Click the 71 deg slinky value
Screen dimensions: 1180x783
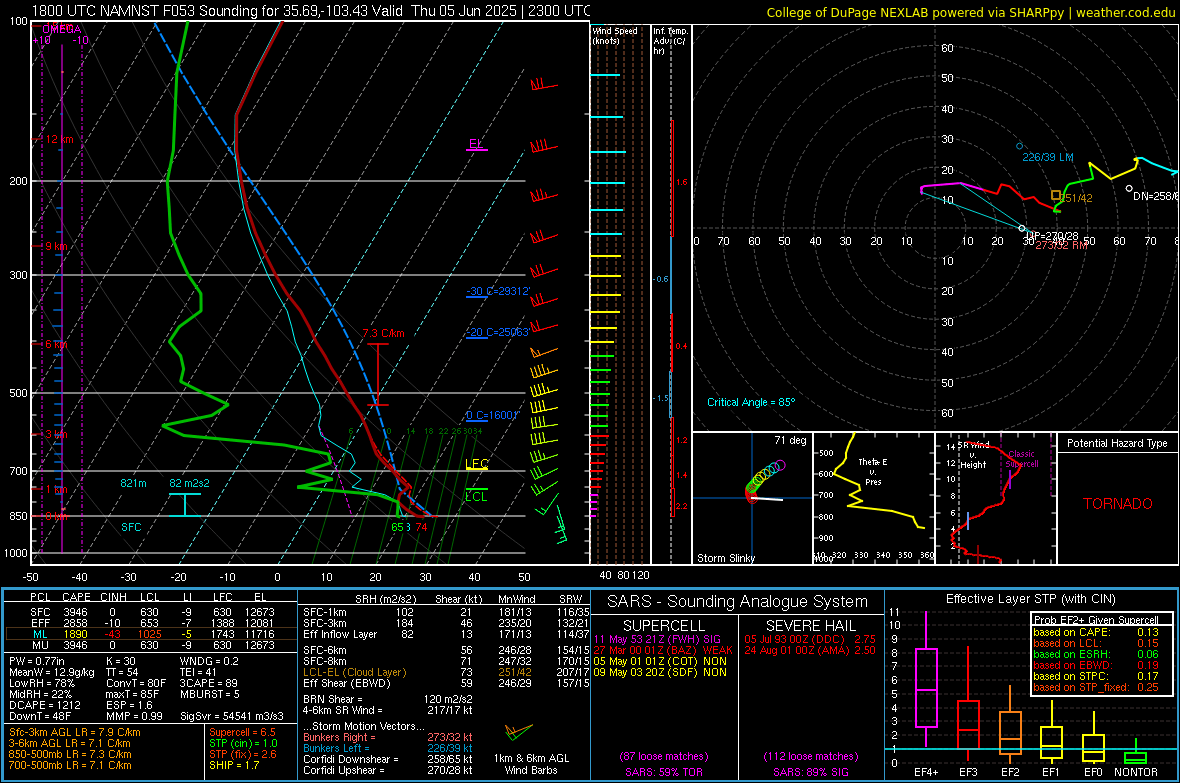pyautogui.click(x=790, y=440)
